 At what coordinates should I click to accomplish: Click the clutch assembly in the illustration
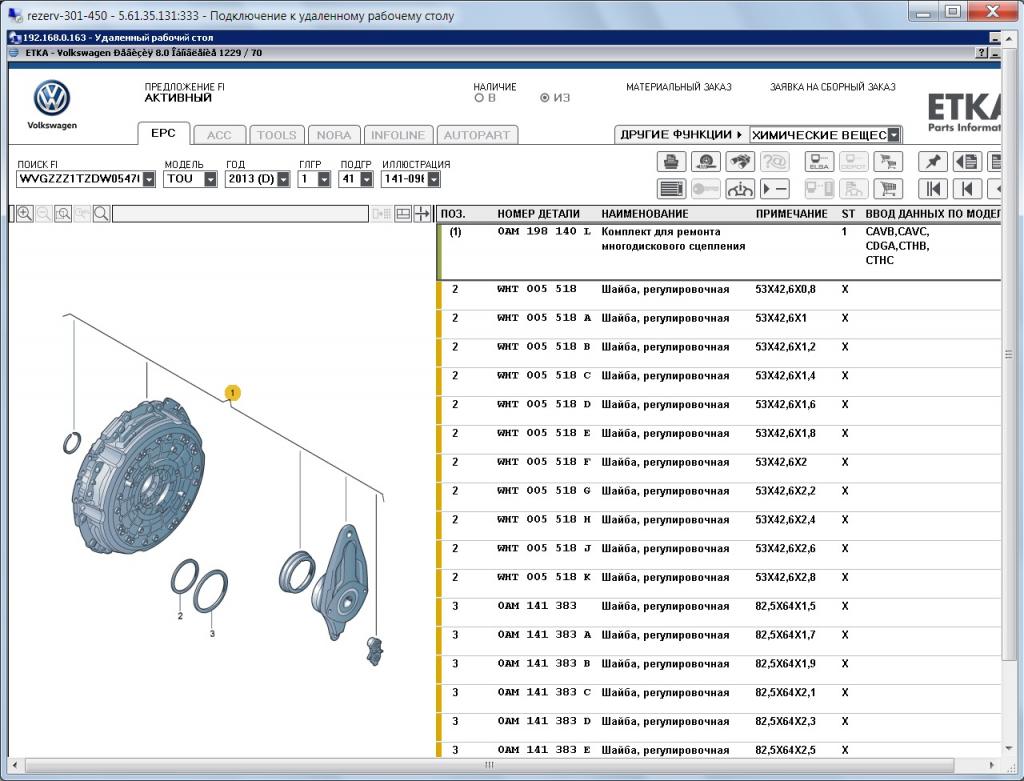click(x=137, y=475)
